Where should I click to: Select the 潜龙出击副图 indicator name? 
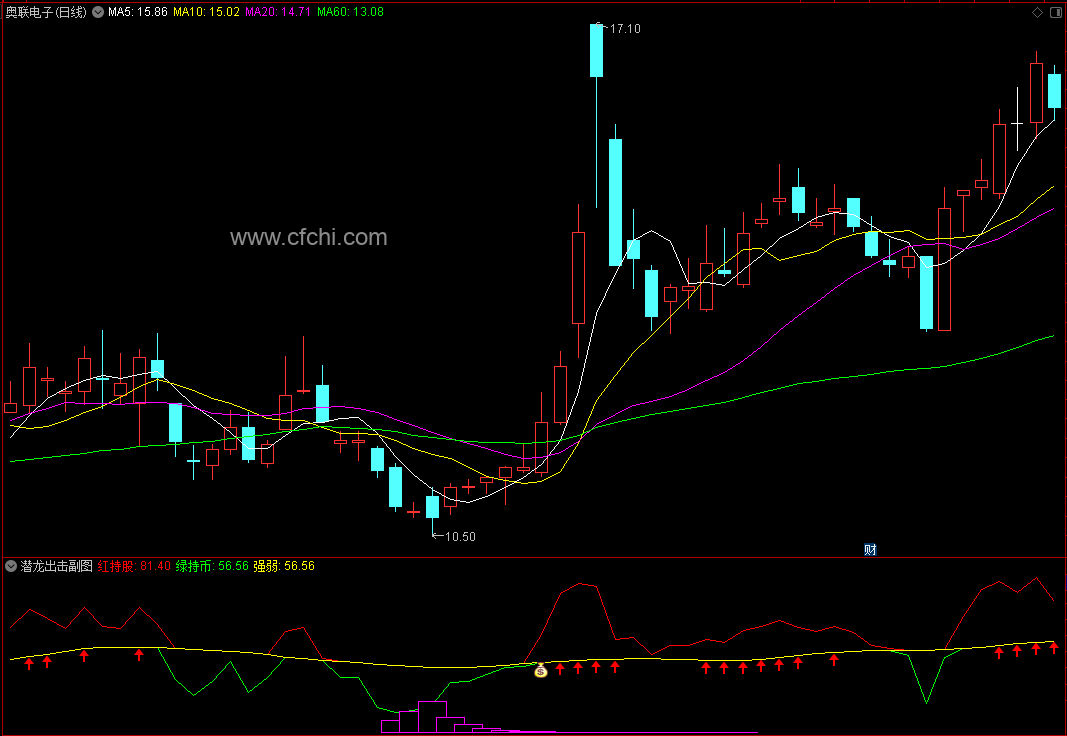[x=56, y=566]
